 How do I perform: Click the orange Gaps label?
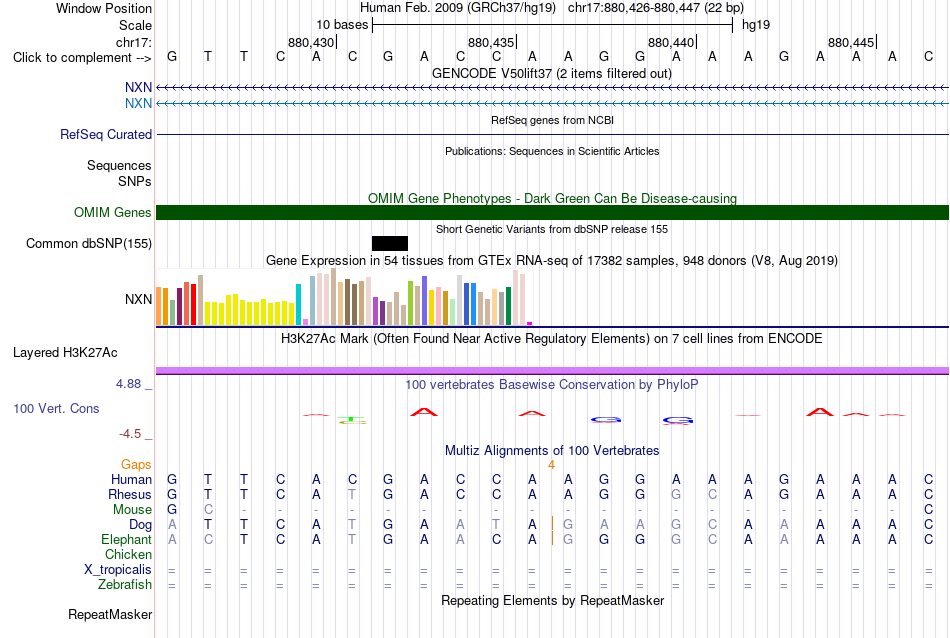(136, 464)
